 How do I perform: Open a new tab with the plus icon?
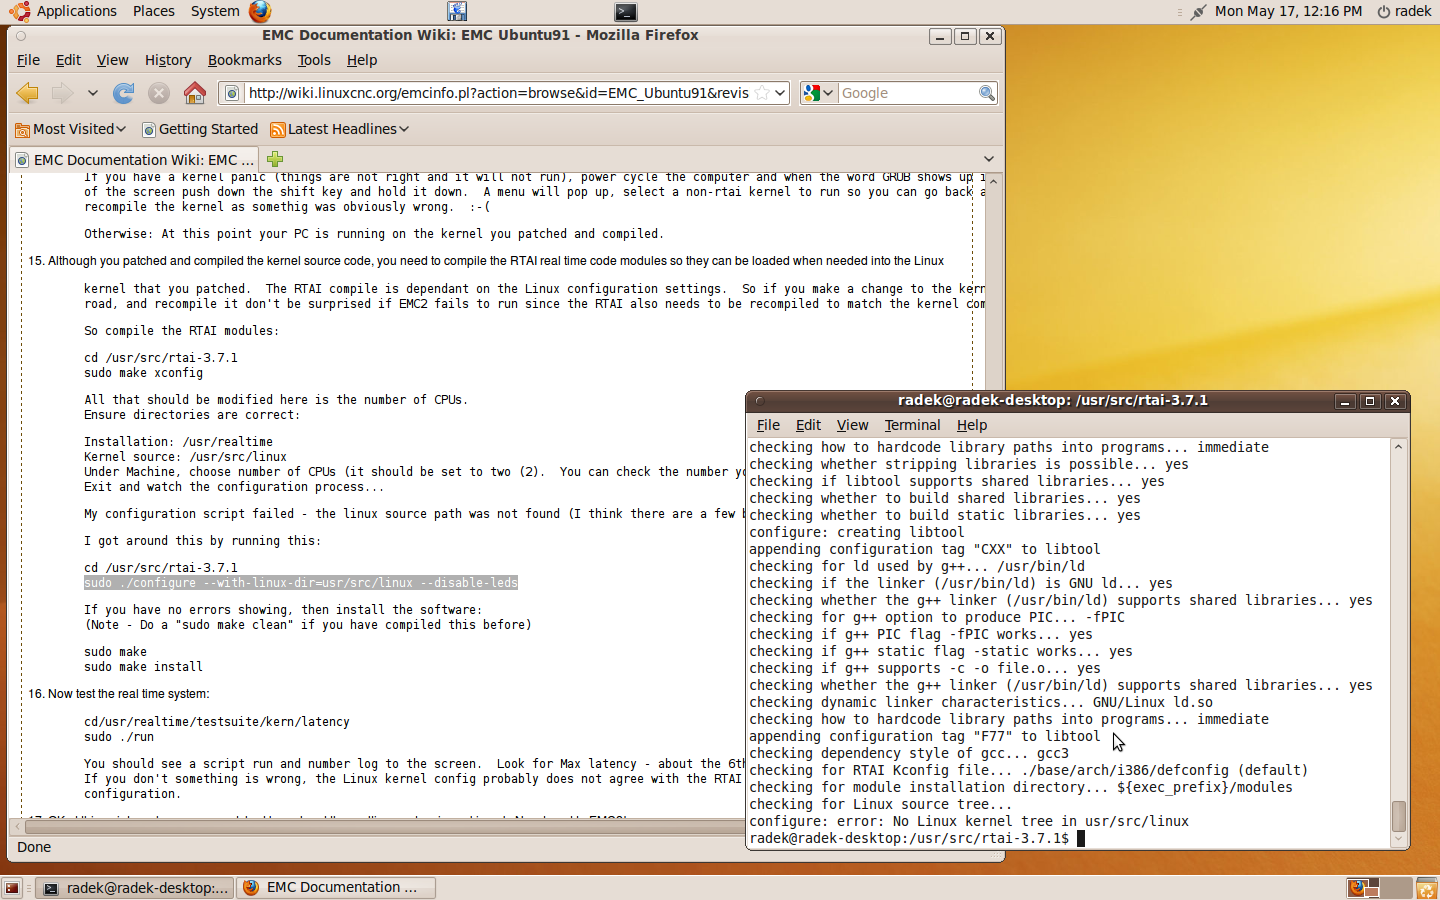(275, 159)
